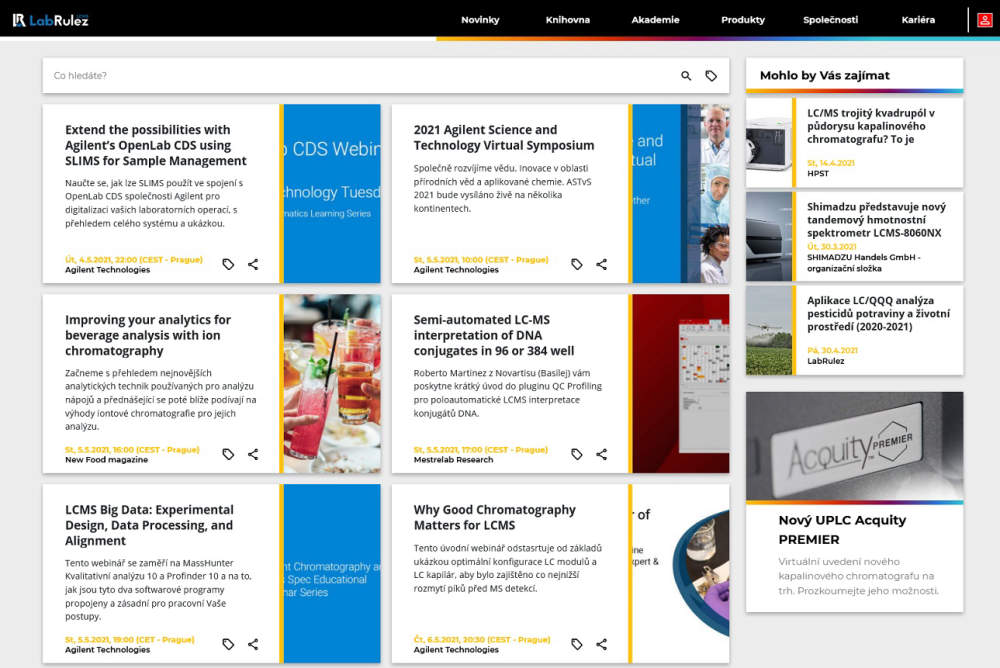Click the search magnifier icon
This screenshot has height=668, width=1000.
[x=686, y=76]
